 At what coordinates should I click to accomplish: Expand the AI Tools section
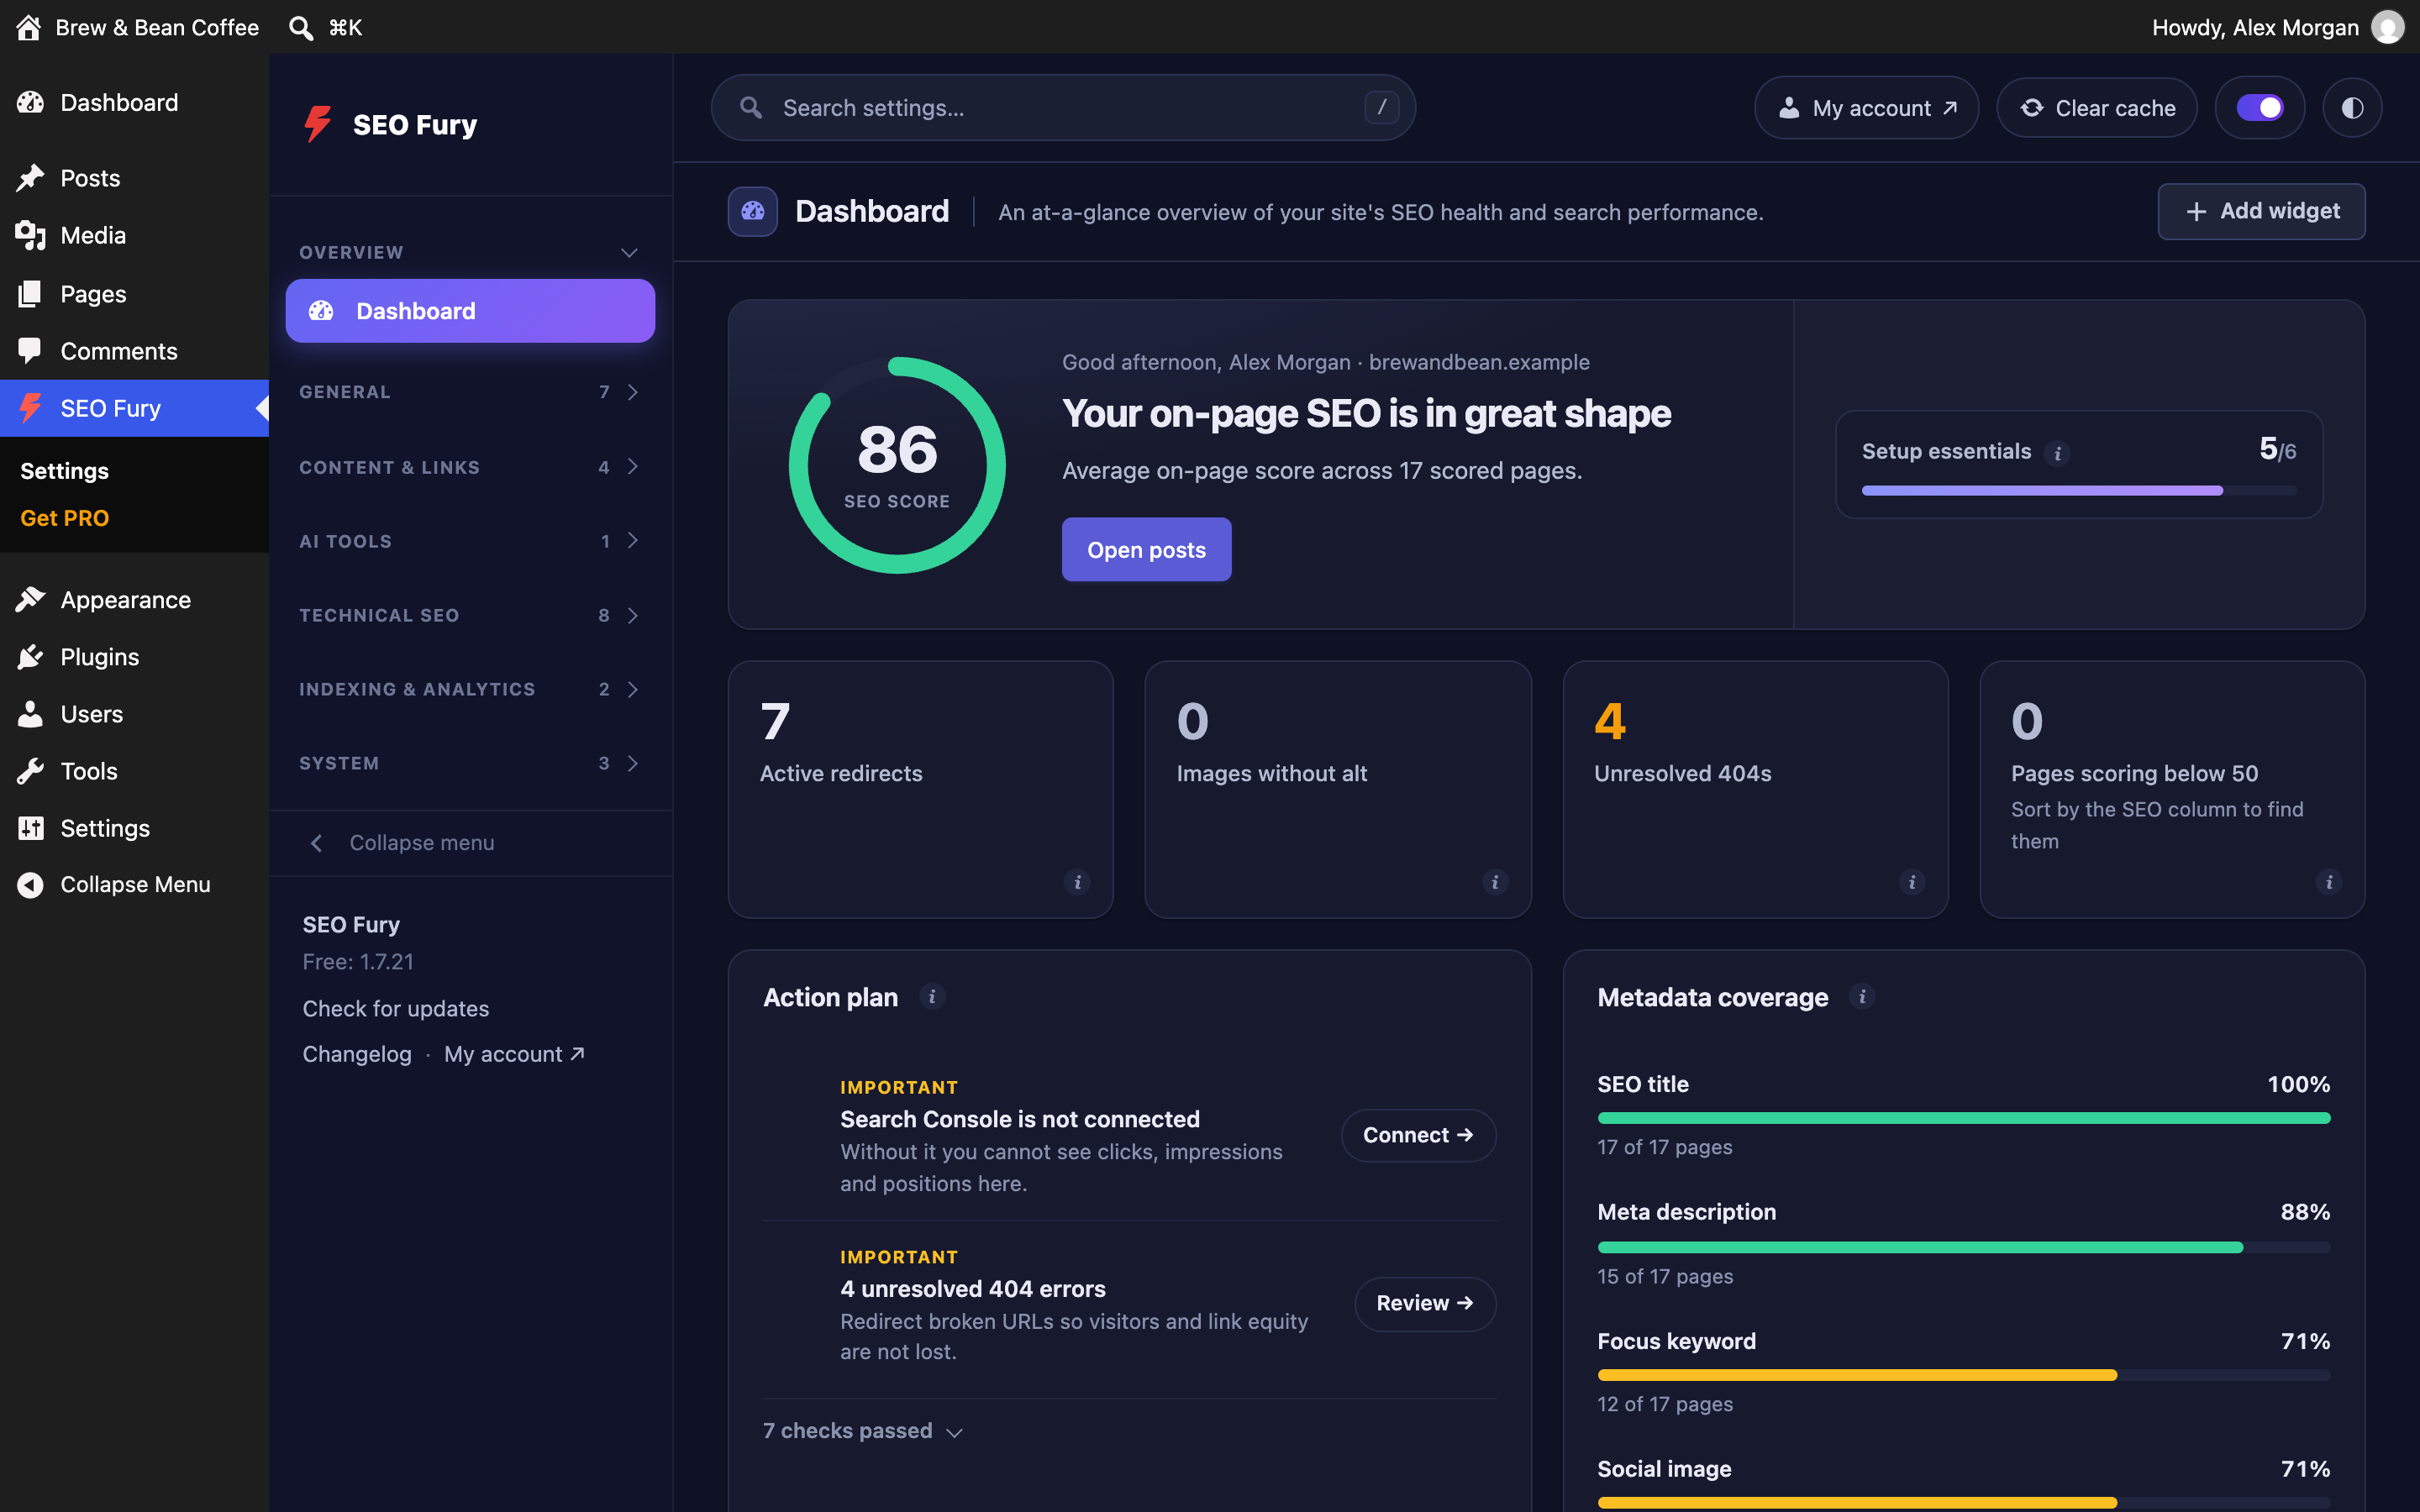tap(470, 541)
